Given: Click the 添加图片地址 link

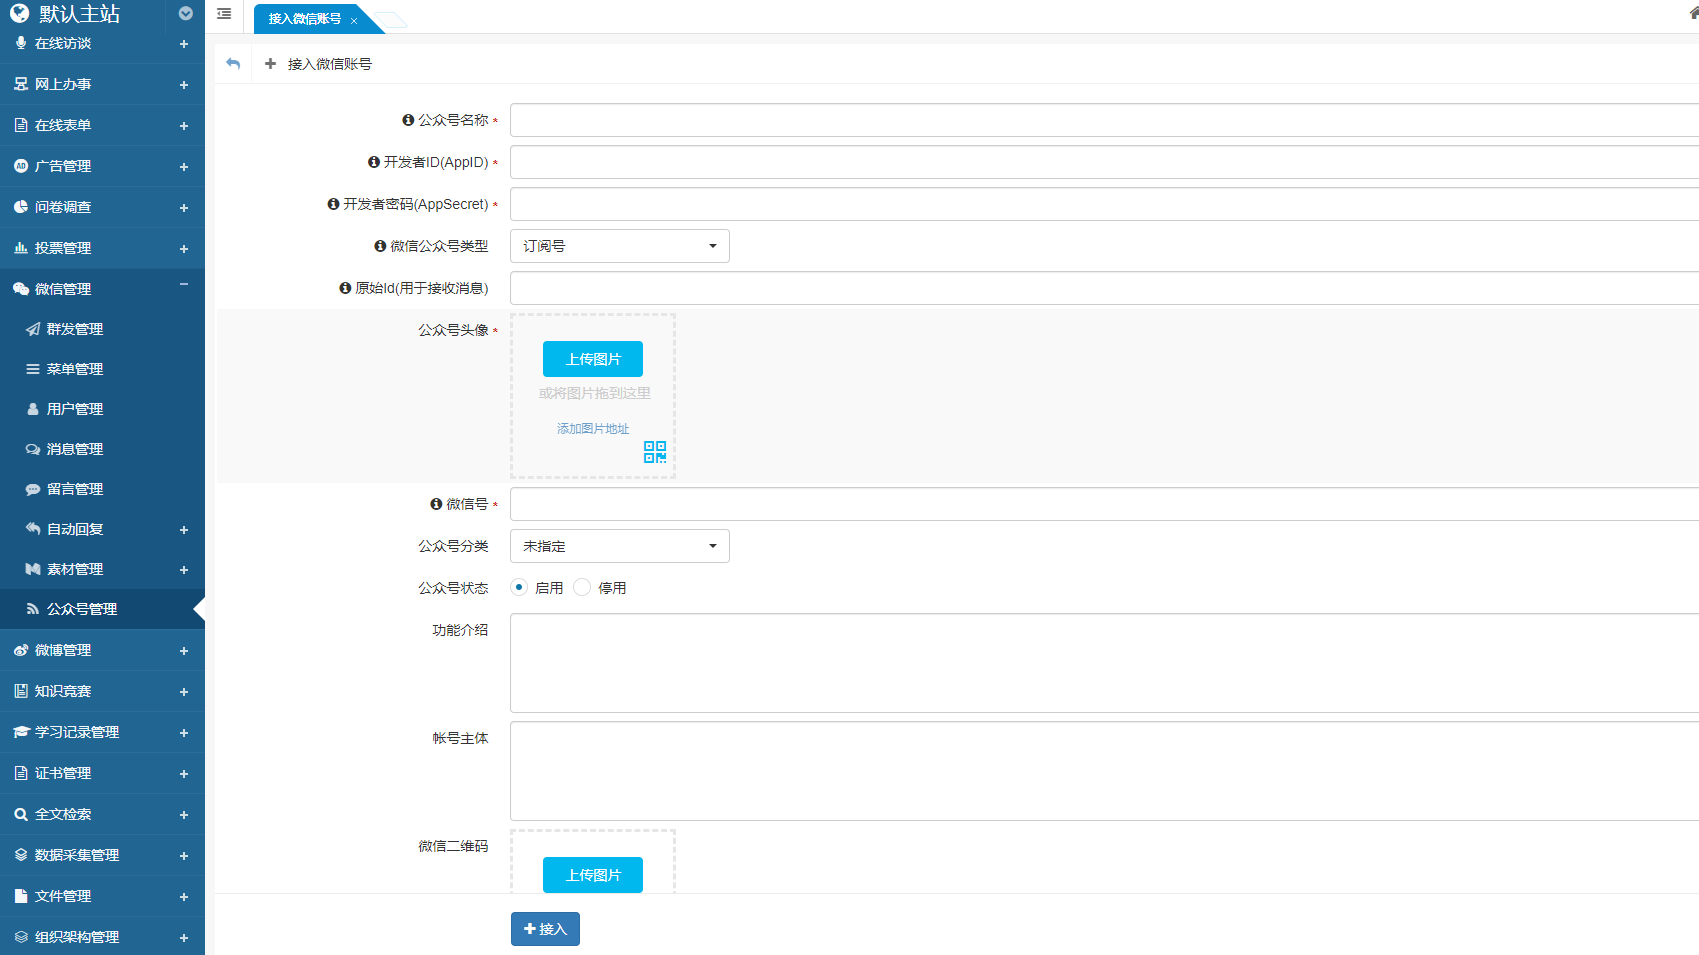Looking at the screenshot, I should (x=593, y=429).
